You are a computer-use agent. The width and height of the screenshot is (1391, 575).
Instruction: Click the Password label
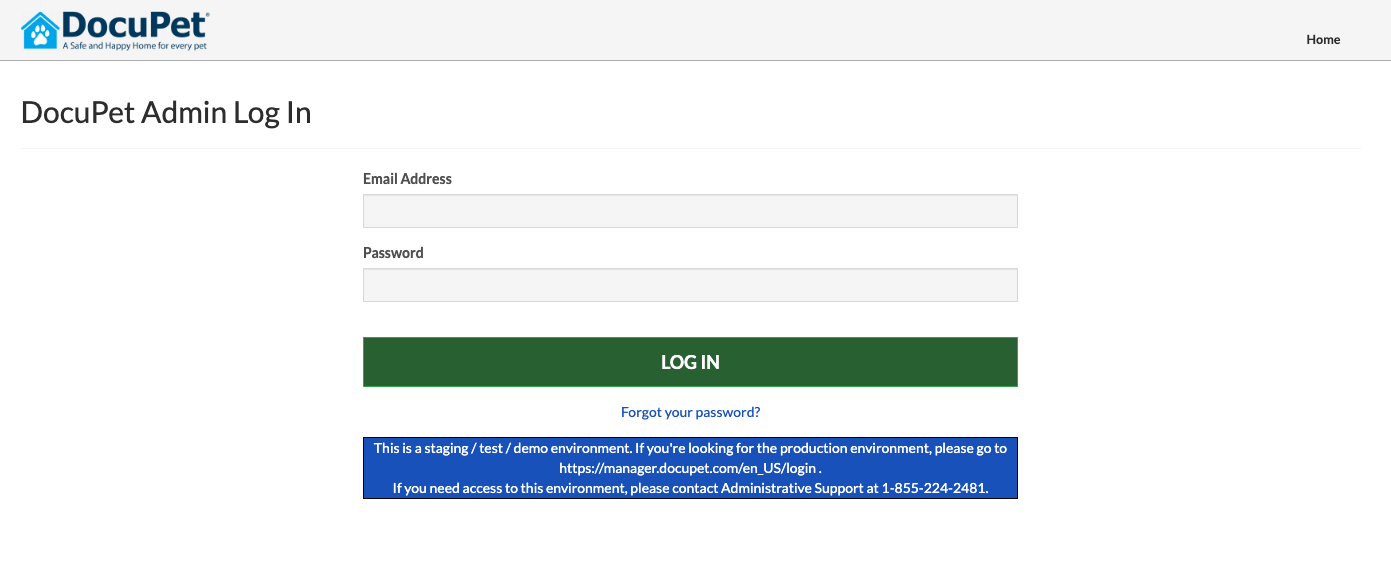[393, 253]
